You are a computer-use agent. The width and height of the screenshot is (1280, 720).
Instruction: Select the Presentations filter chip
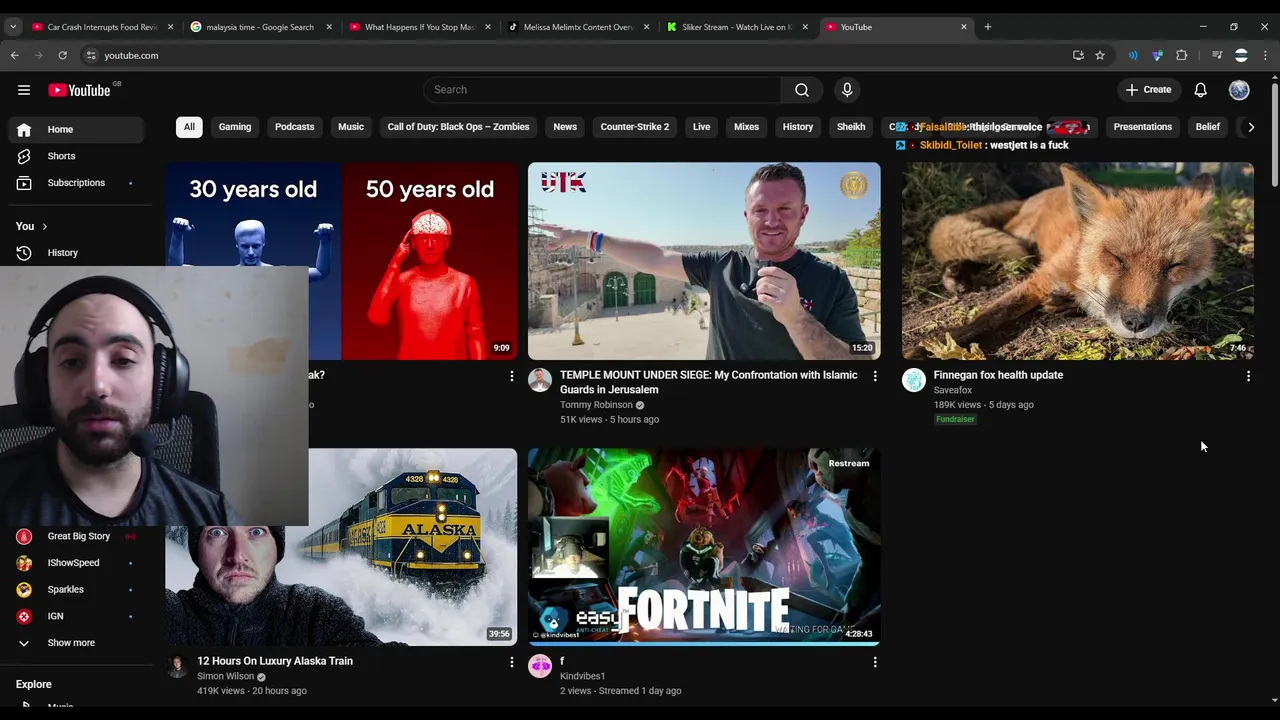tap(1142, 127)
